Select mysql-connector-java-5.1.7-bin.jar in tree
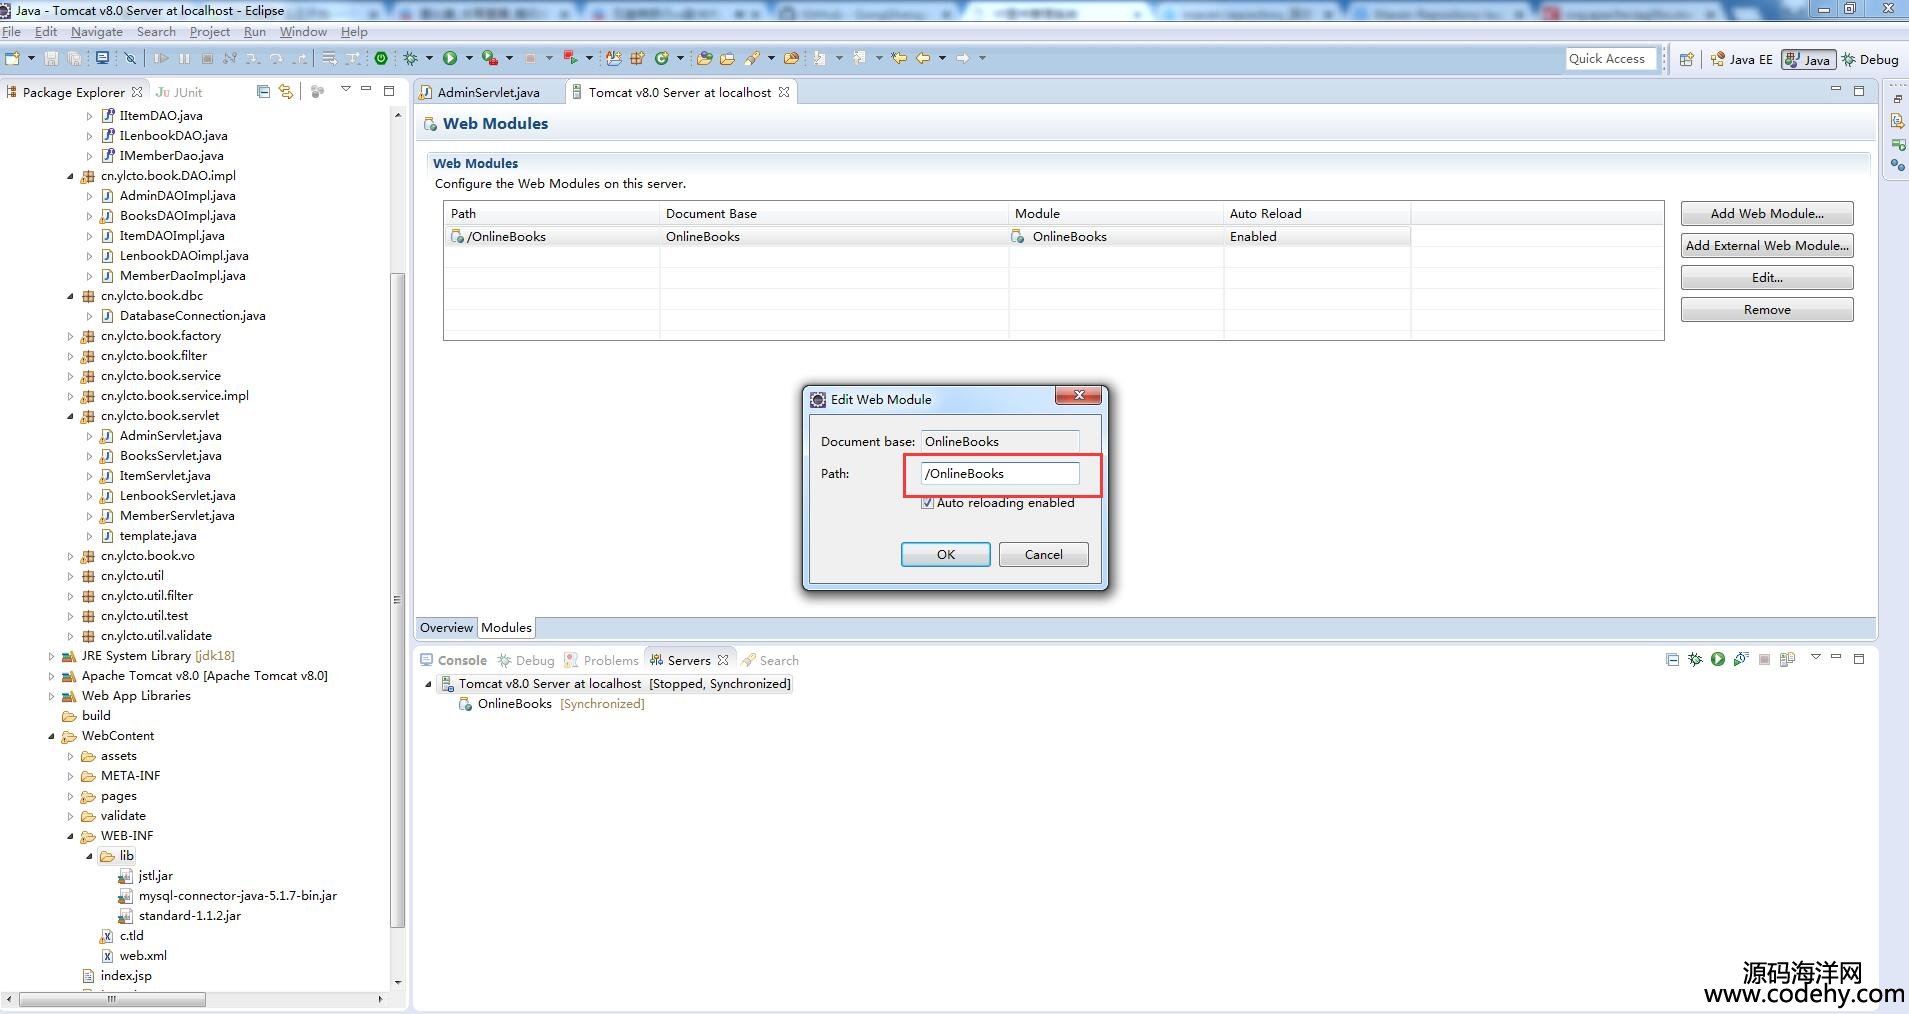Screen dimensions: 1909x1014 (237, 896)
